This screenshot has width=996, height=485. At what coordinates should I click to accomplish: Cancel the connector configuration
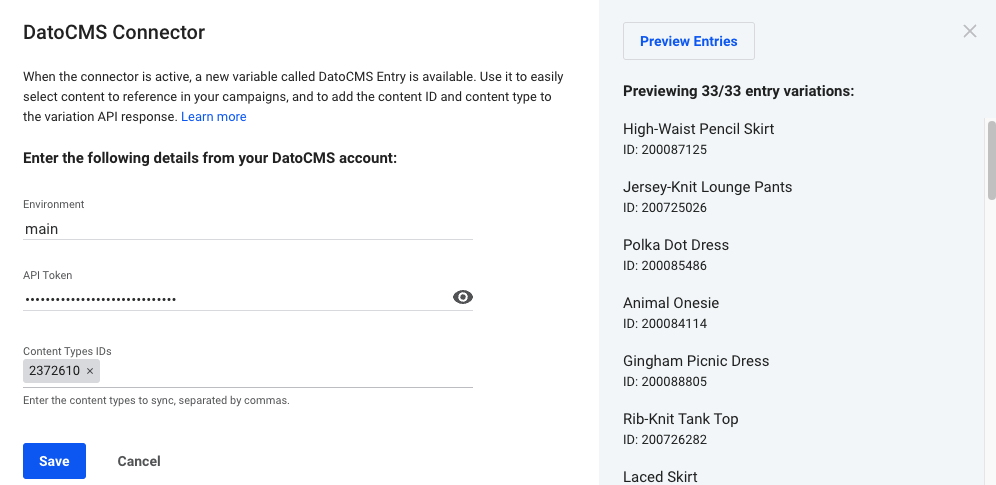click(138, 461)
